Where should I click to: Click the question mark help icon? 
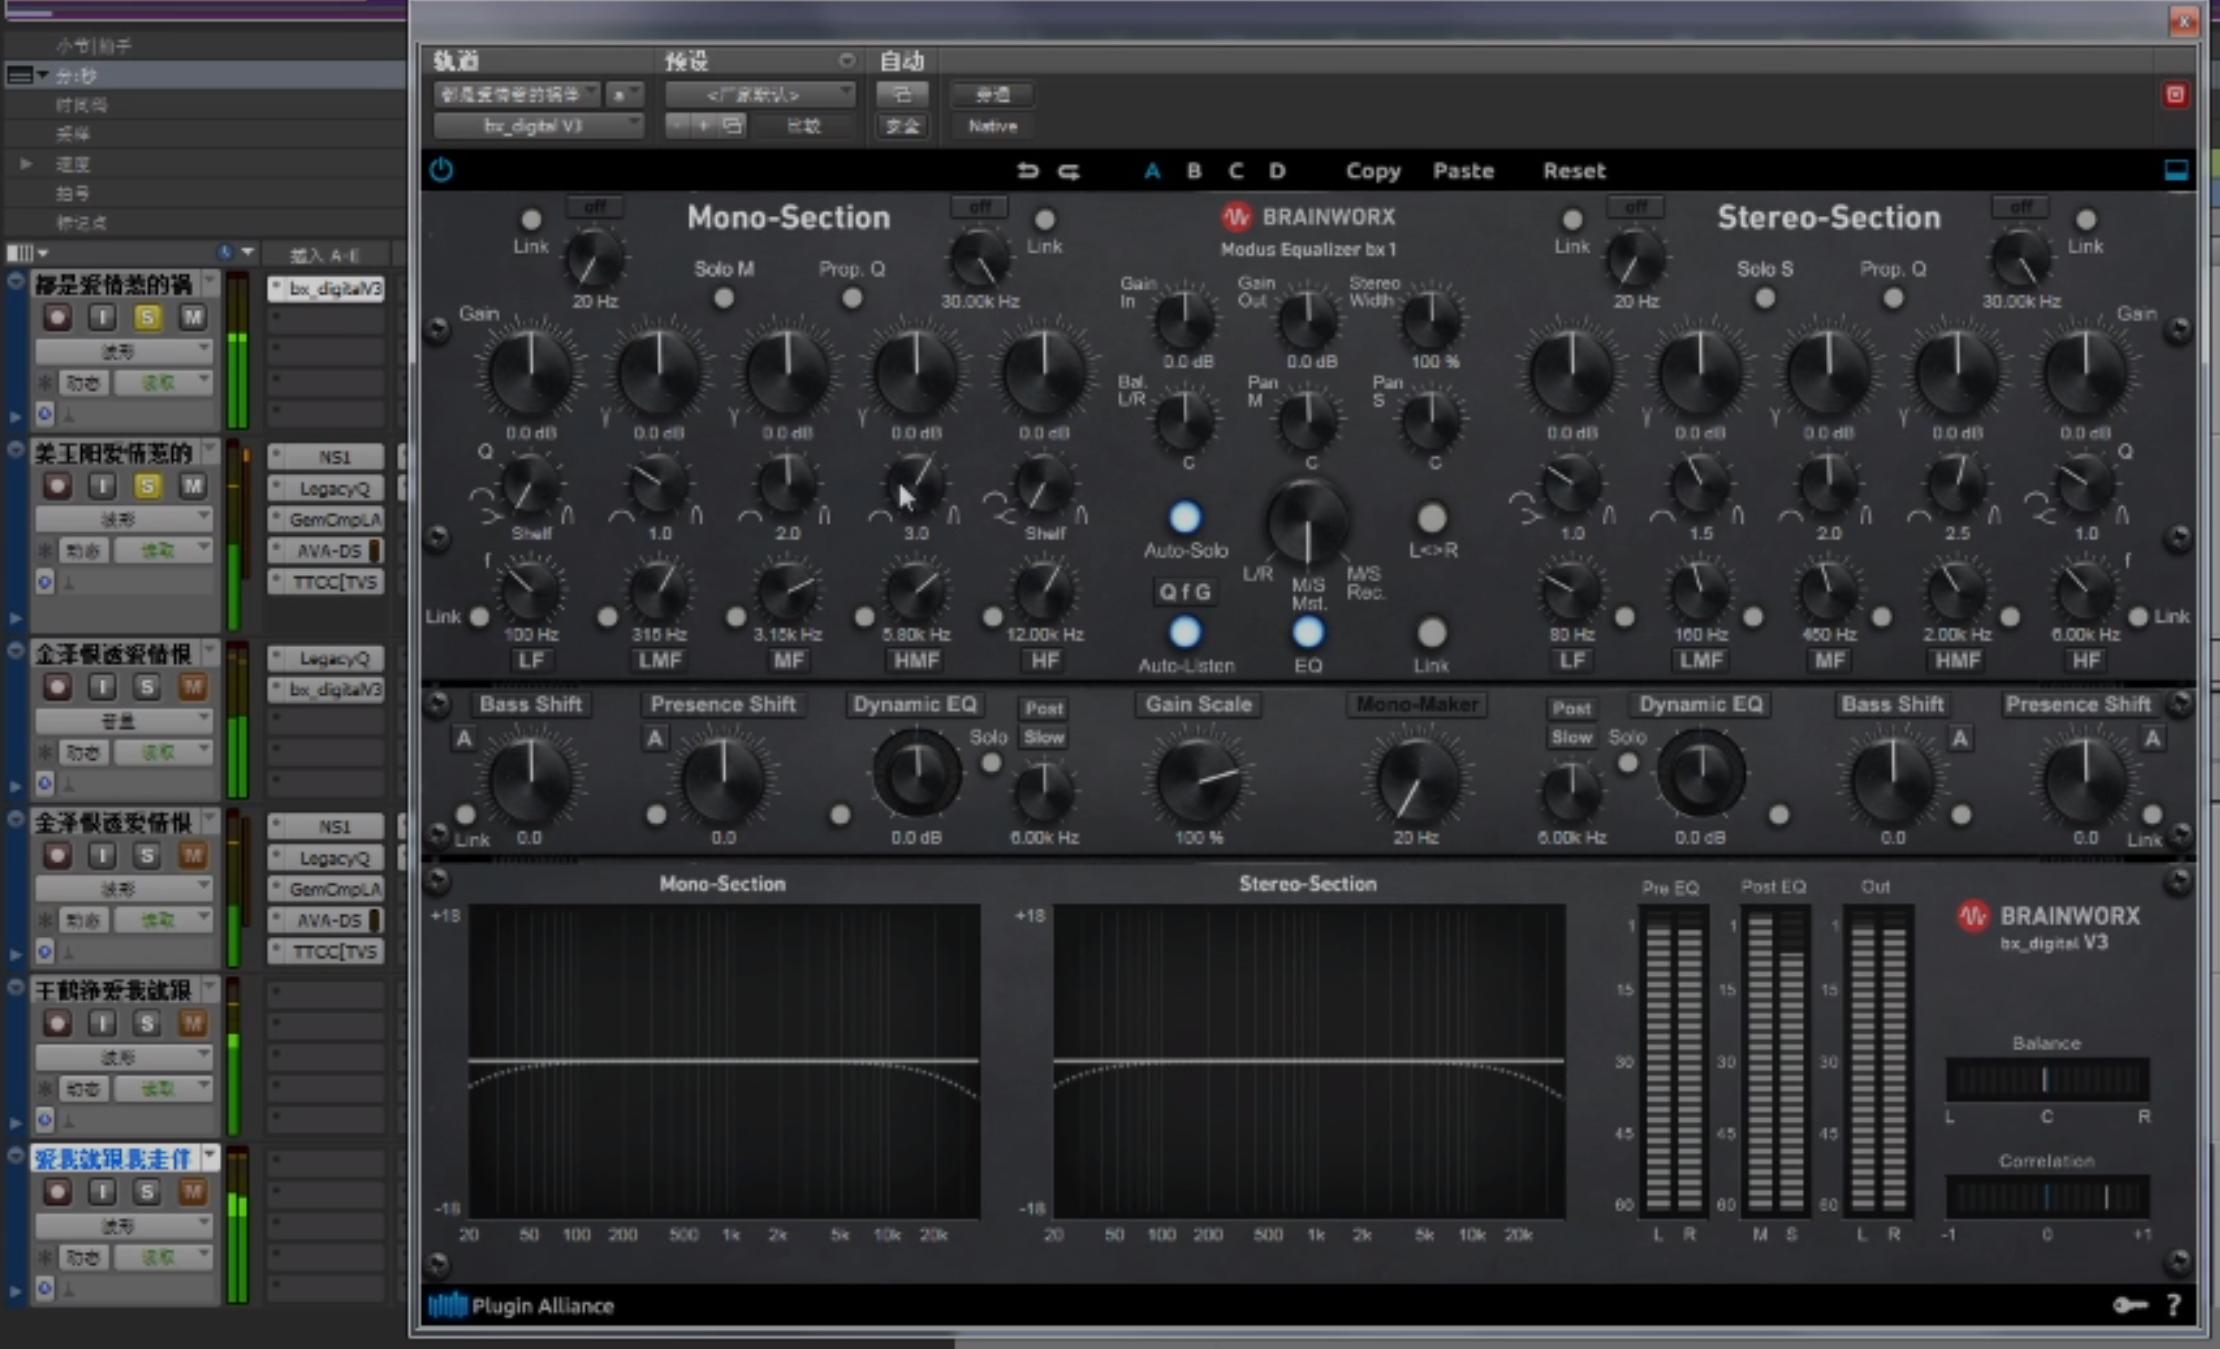pyautogui.click(x=2173, y=1305)
